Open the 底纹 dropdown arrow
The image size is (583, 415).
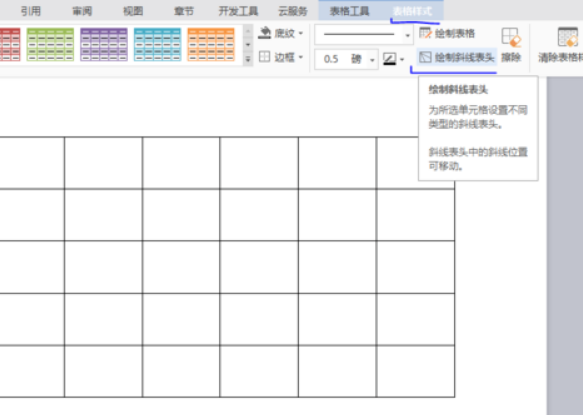(300, 33)
